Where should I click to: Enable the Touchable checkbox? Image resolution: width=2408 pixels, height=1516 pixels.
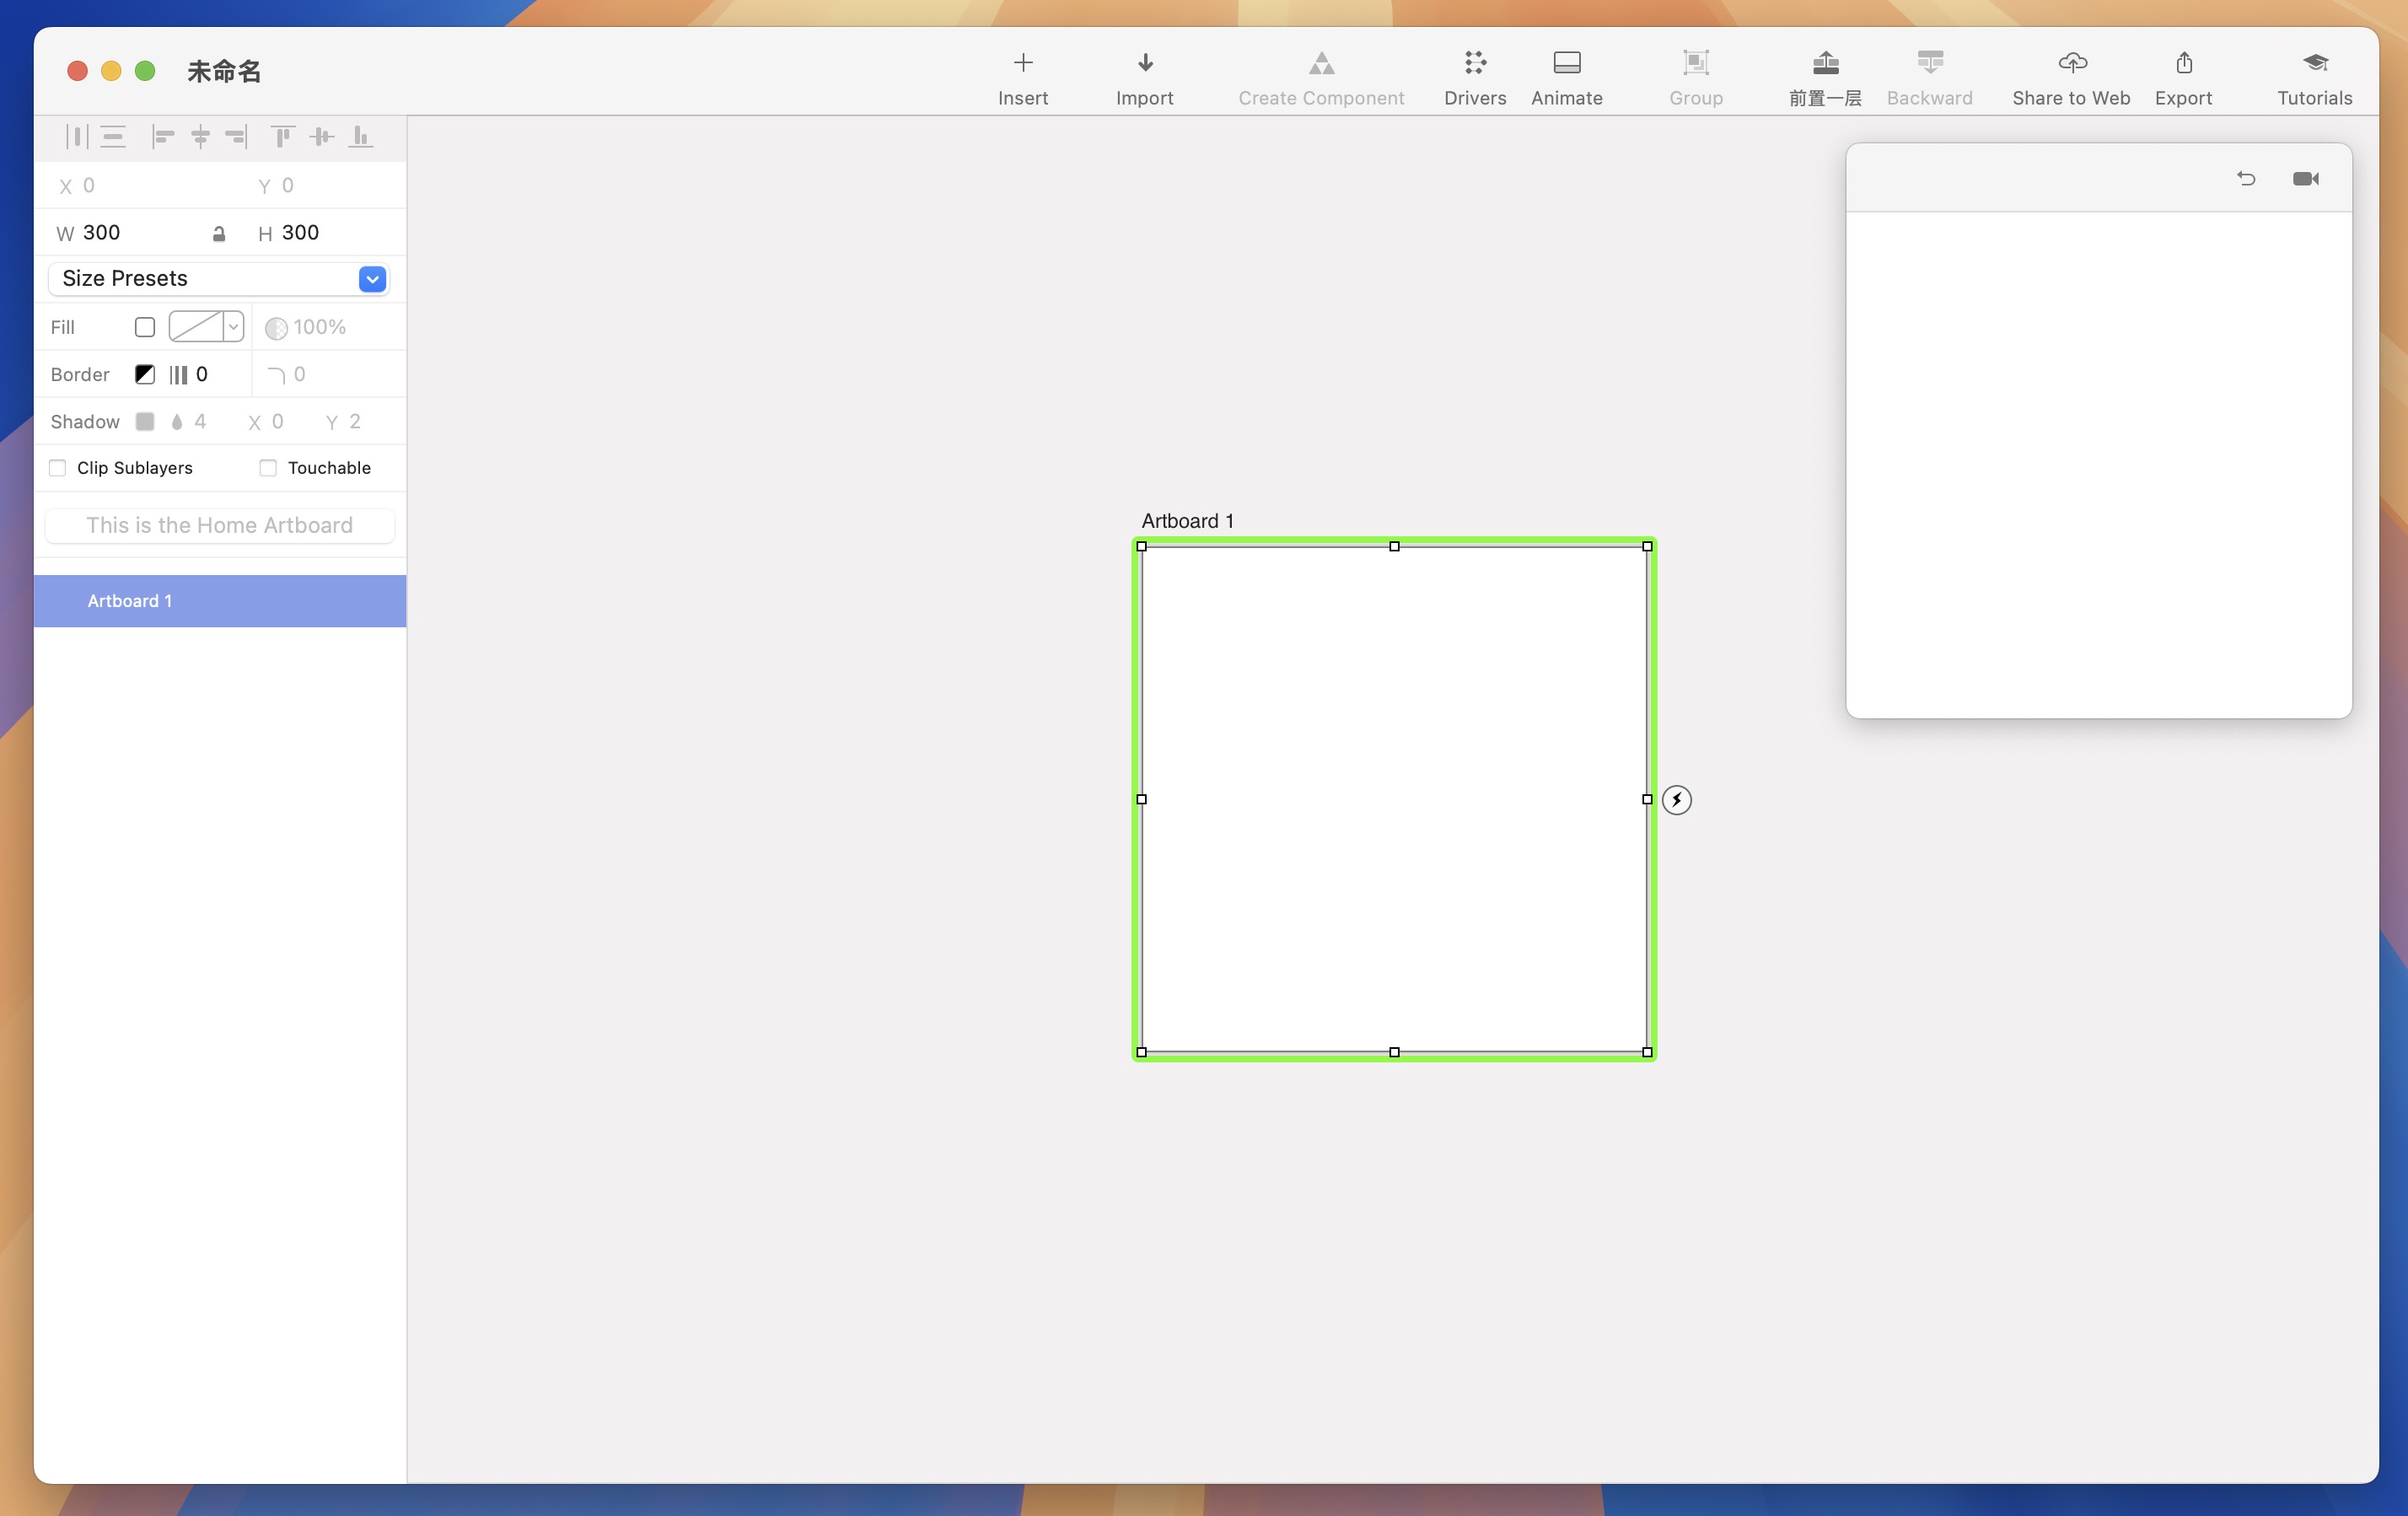(267, 467)
